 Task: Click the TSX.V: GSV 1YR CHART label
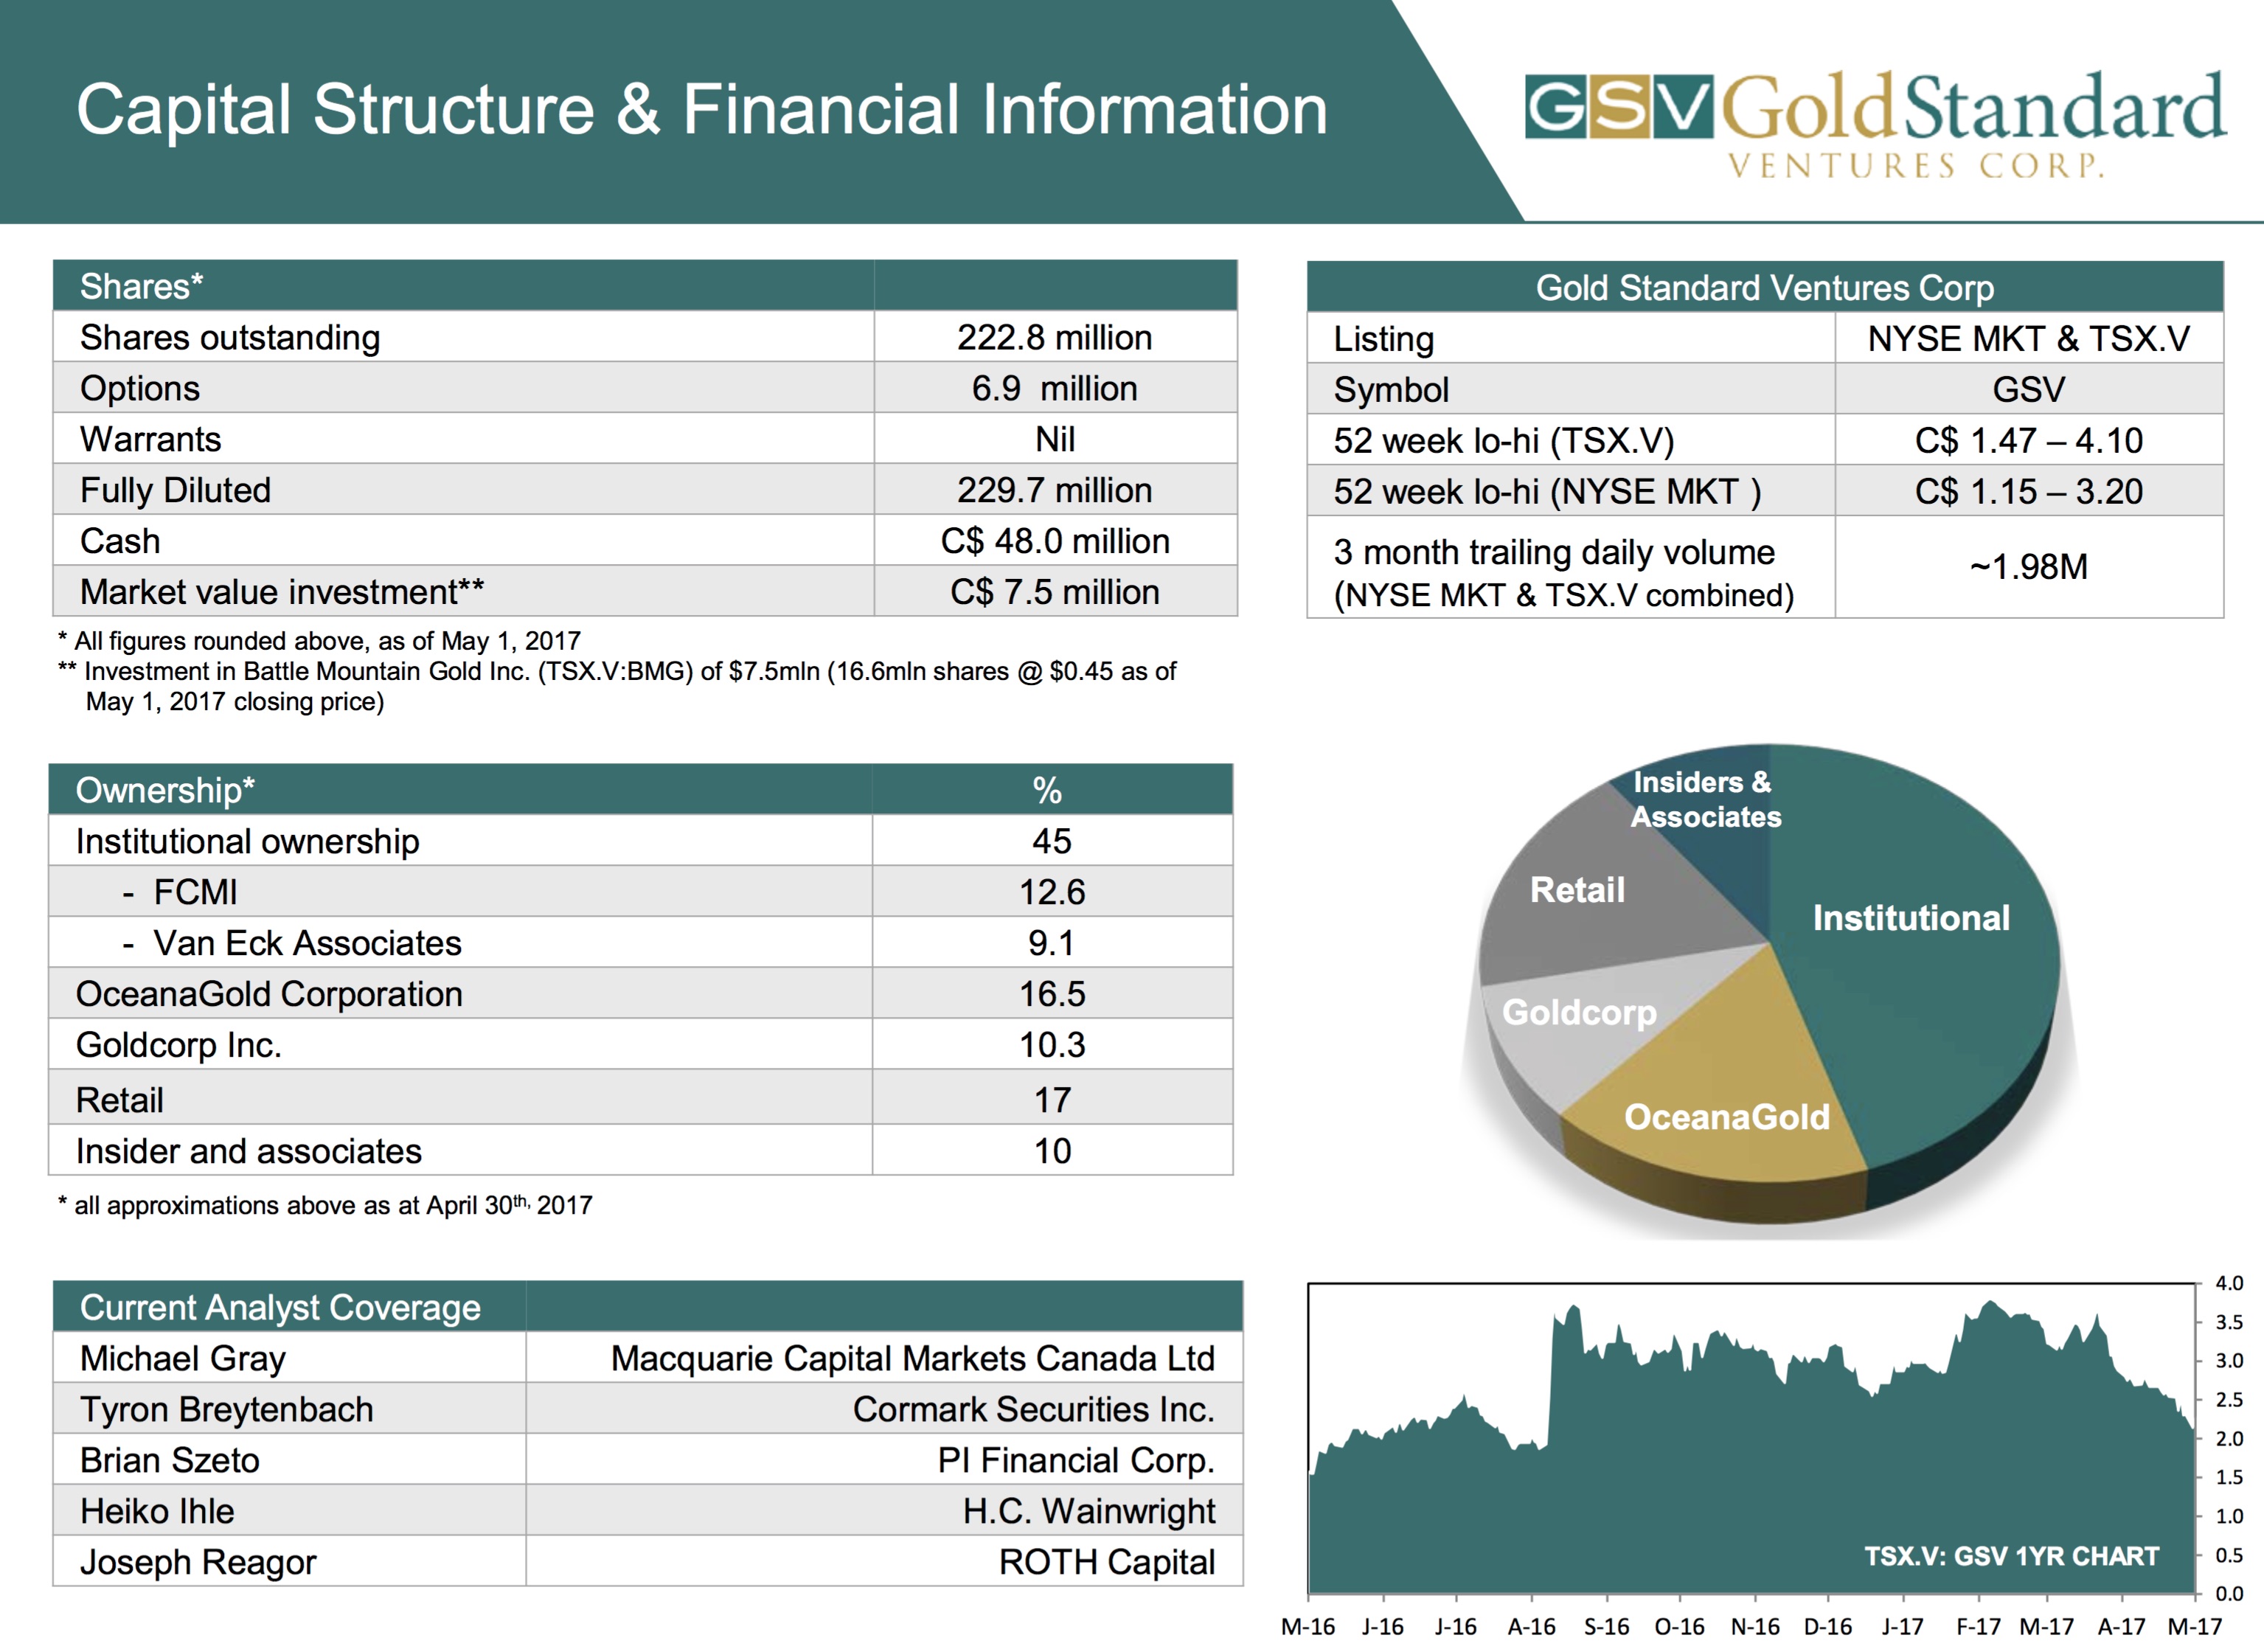click(2010, 1556)
